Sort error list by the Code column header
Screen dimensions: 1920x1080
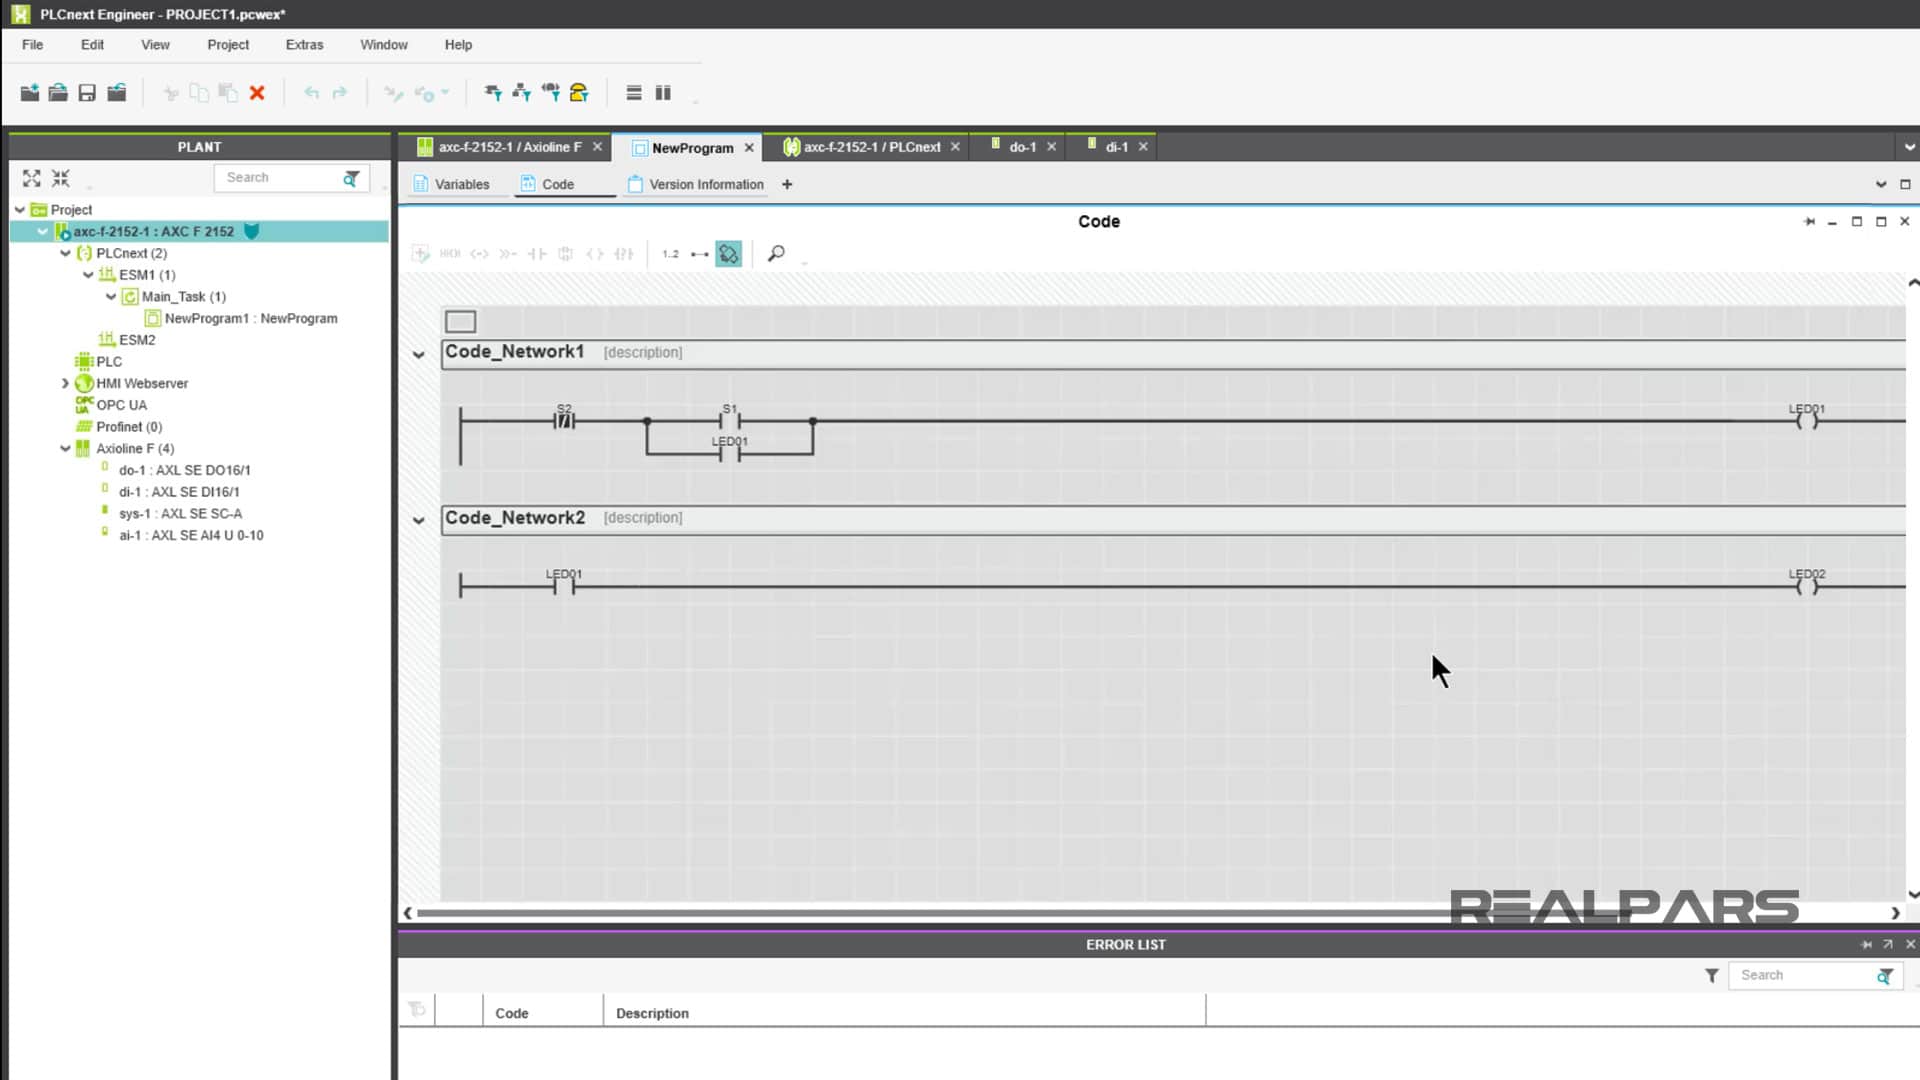(x=543, y=1013)
